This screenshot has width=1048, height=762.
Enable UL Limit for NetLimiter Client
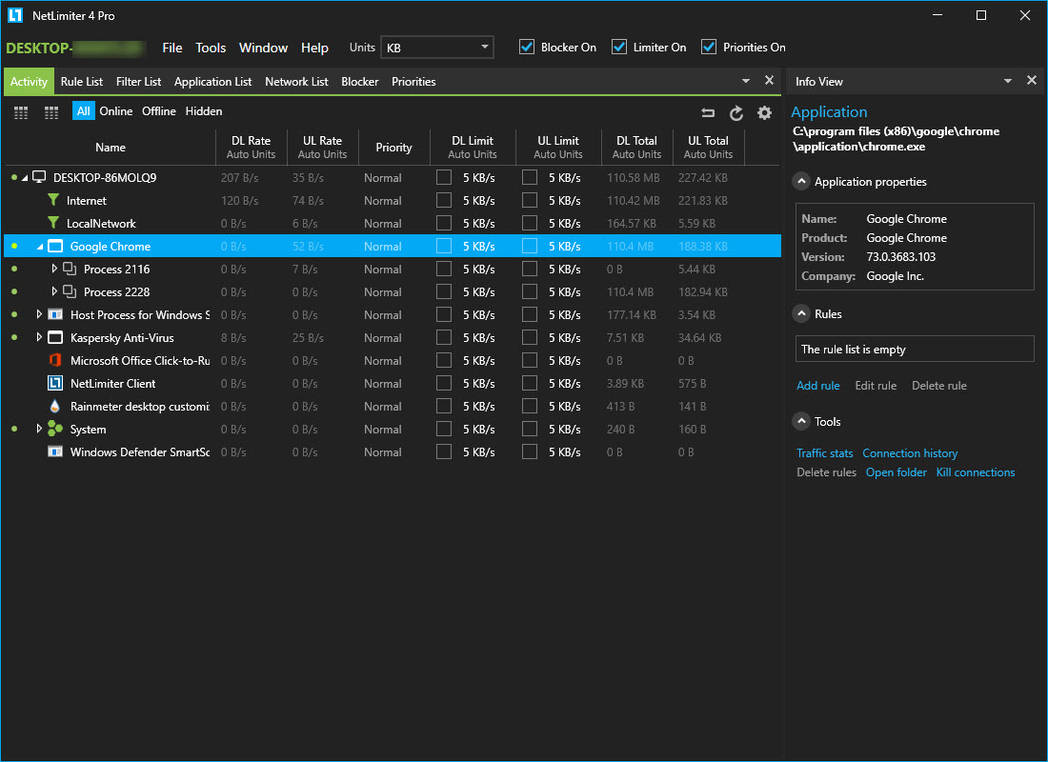(529, 383)
